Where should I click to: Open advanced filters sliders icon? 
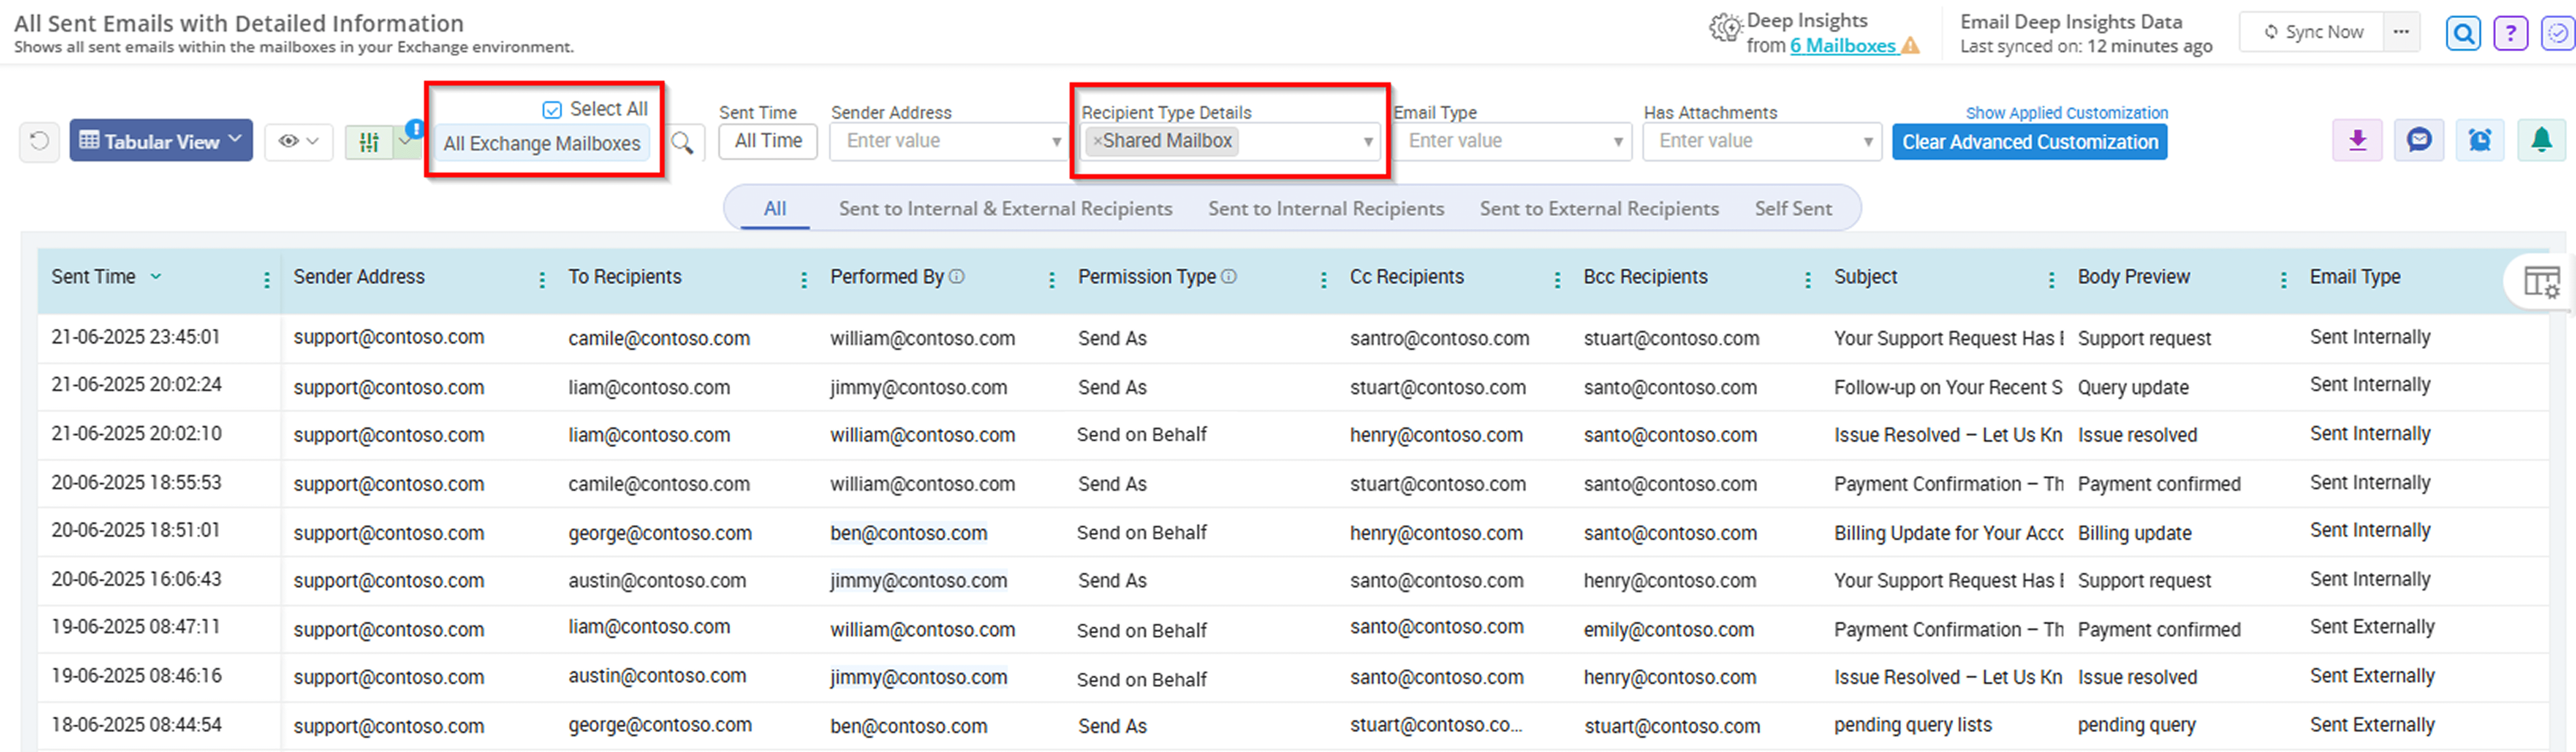(370, 141)
